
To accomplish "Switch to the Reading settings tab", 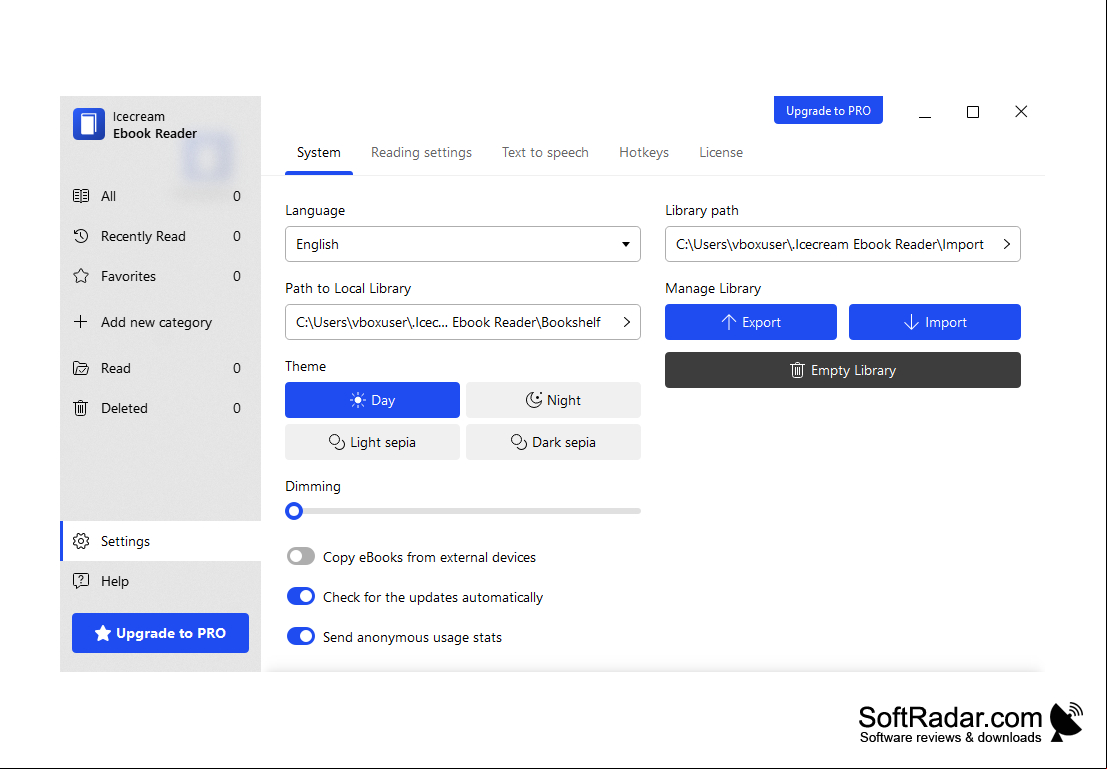I will [421, 153].
